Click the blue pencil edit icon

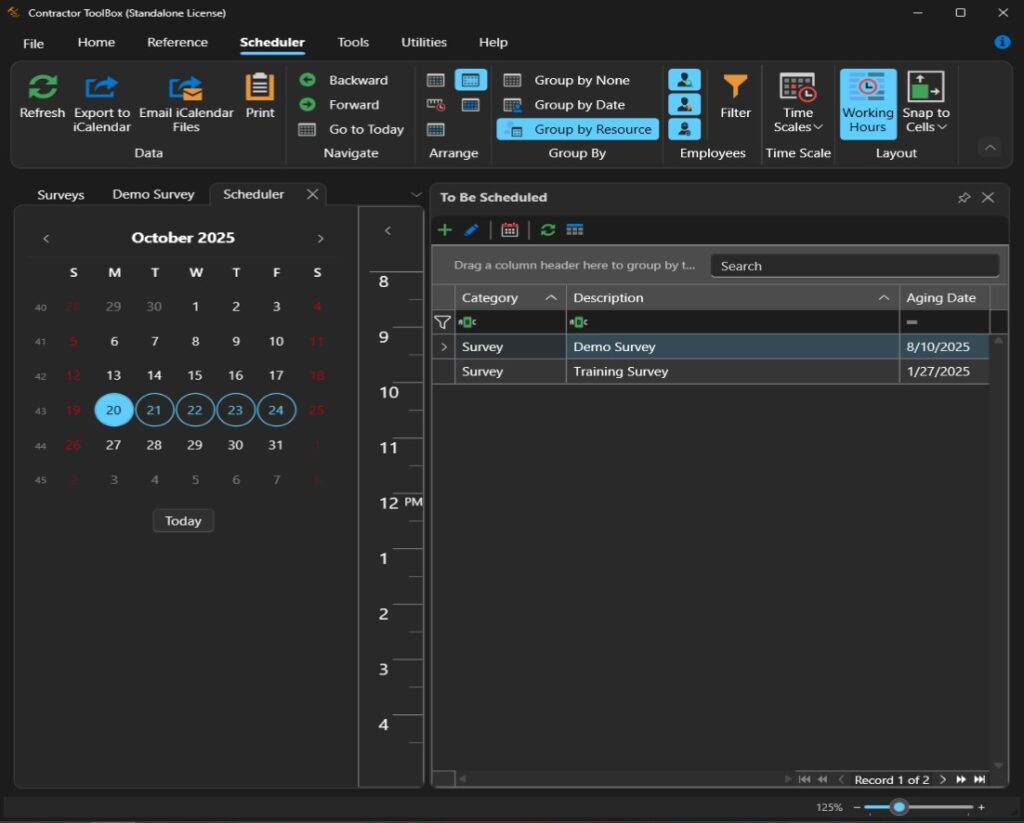471,230
